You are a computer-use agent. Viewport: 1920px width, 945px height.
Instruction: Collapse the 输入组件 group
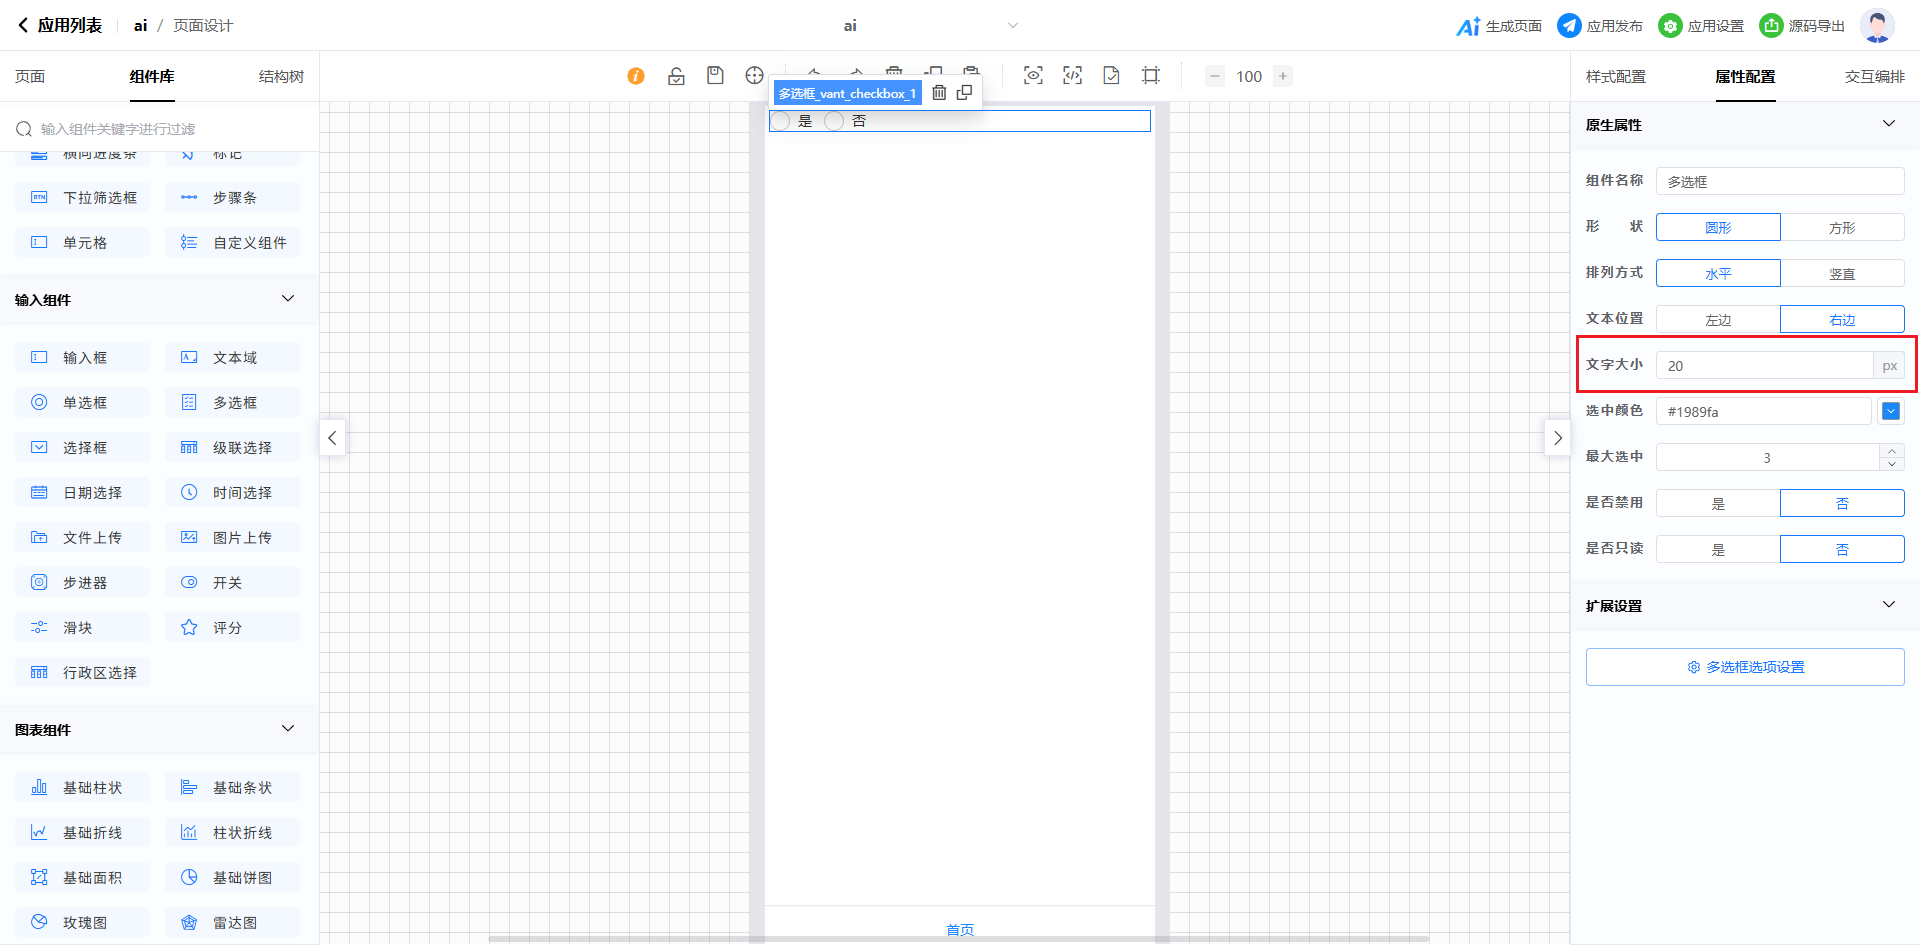click(x=288, y=299)
